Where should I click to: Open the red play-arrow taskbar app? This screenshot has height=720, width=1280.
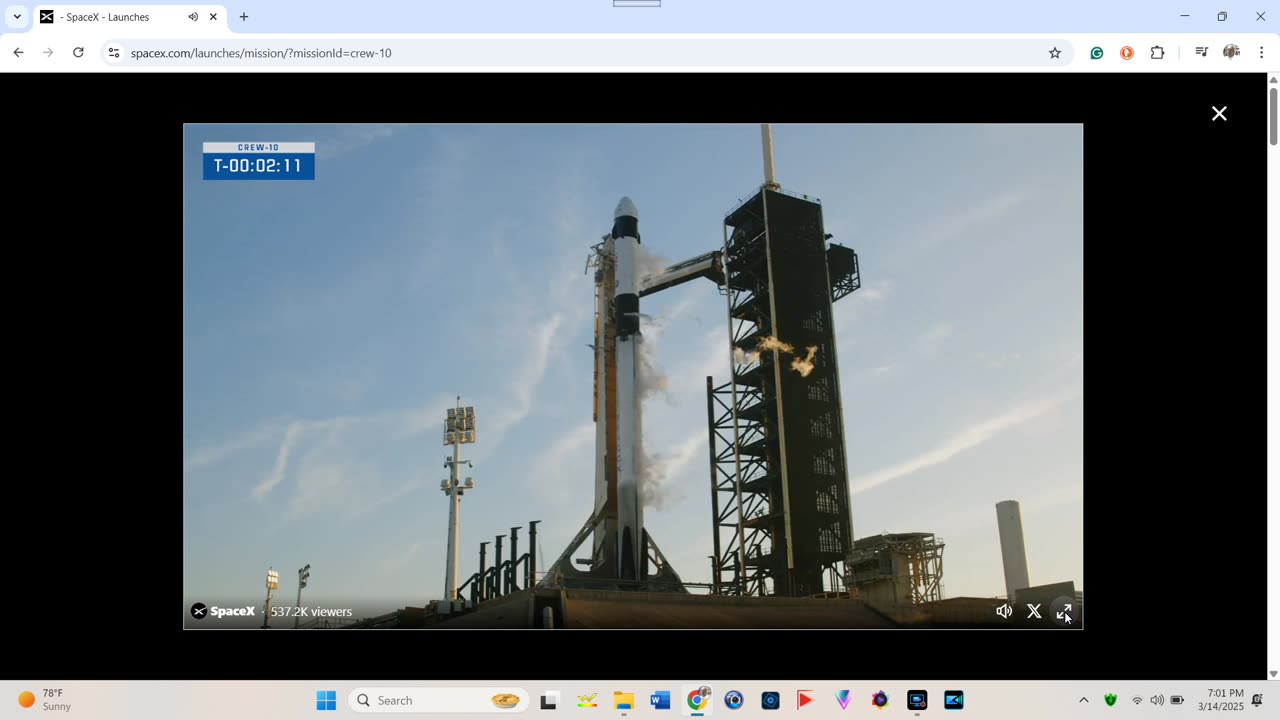click(806, 700)
